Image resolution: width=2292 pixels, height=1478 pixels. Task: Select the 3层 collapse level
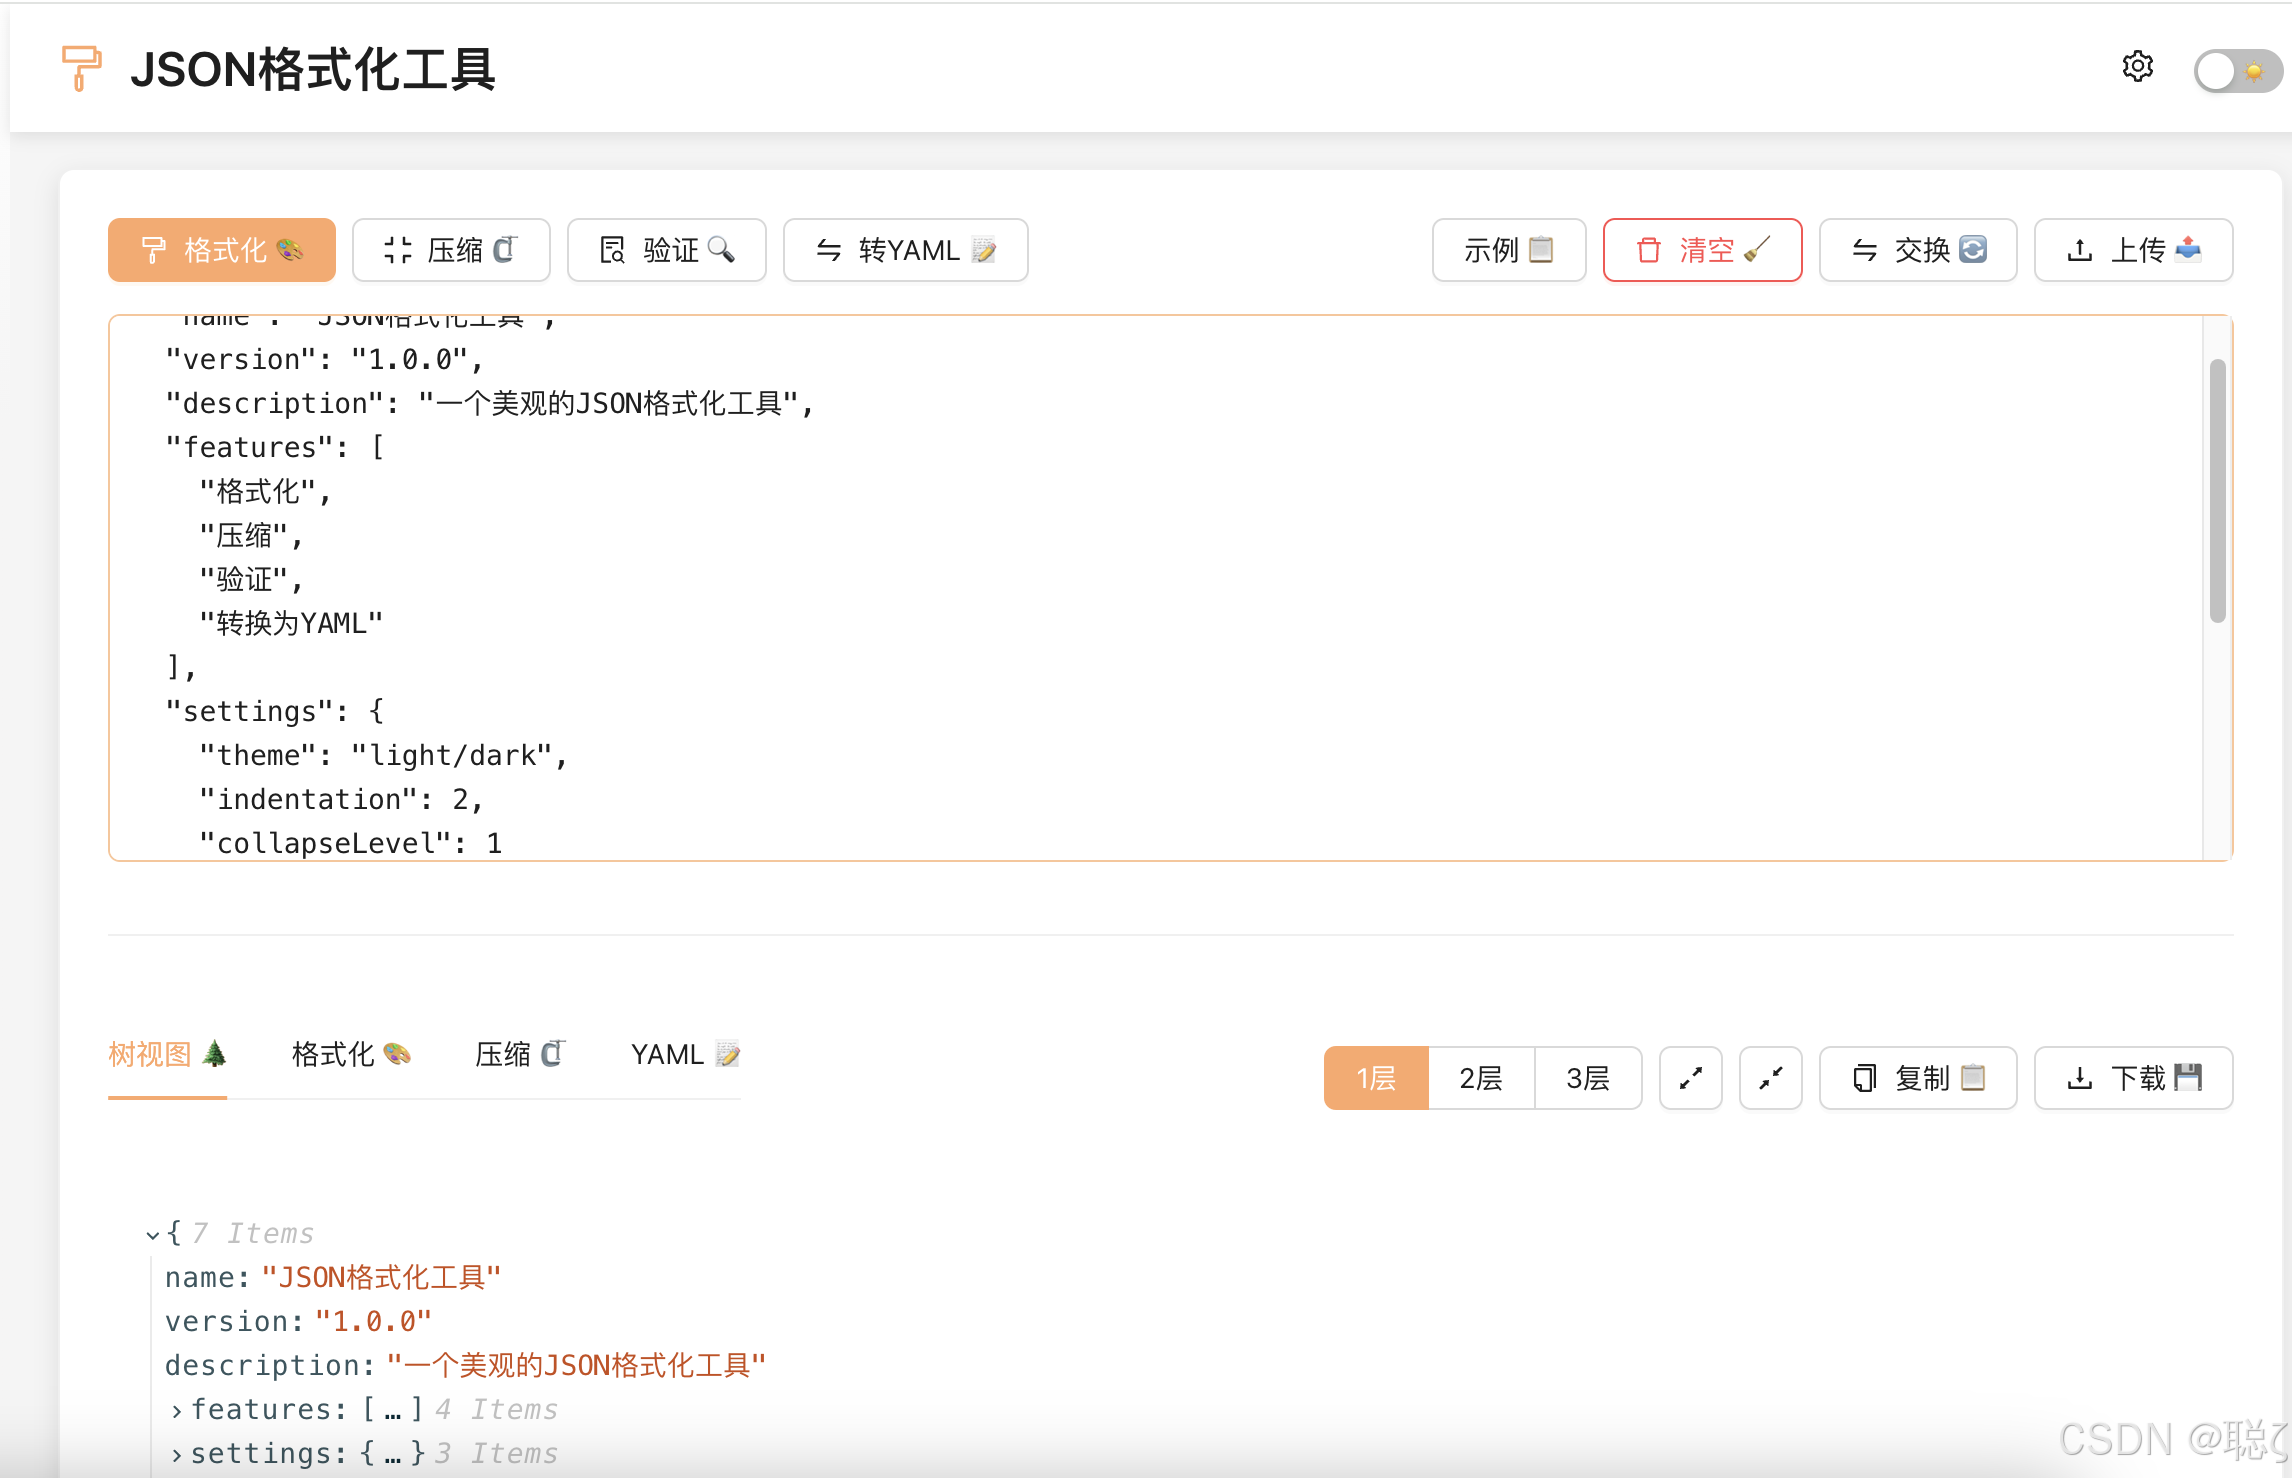(x=1587, y=1078)
